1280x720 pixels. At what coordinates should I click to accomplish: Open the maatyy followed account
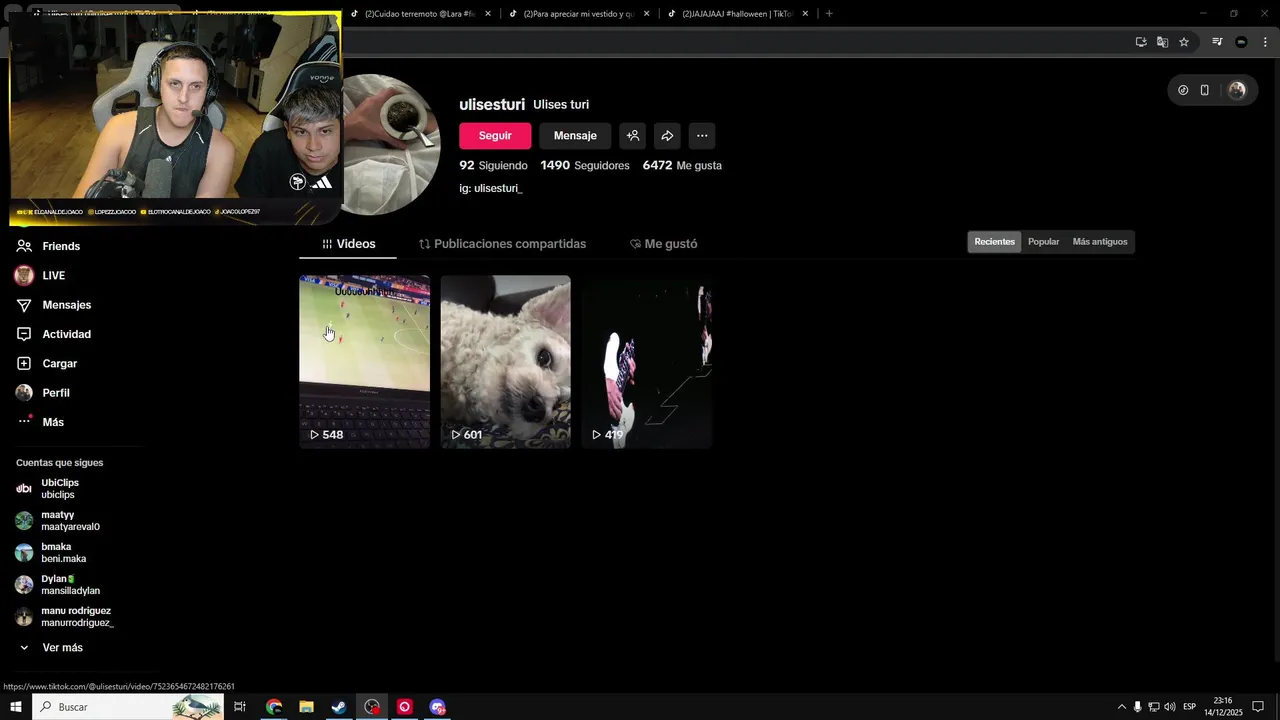60,521
